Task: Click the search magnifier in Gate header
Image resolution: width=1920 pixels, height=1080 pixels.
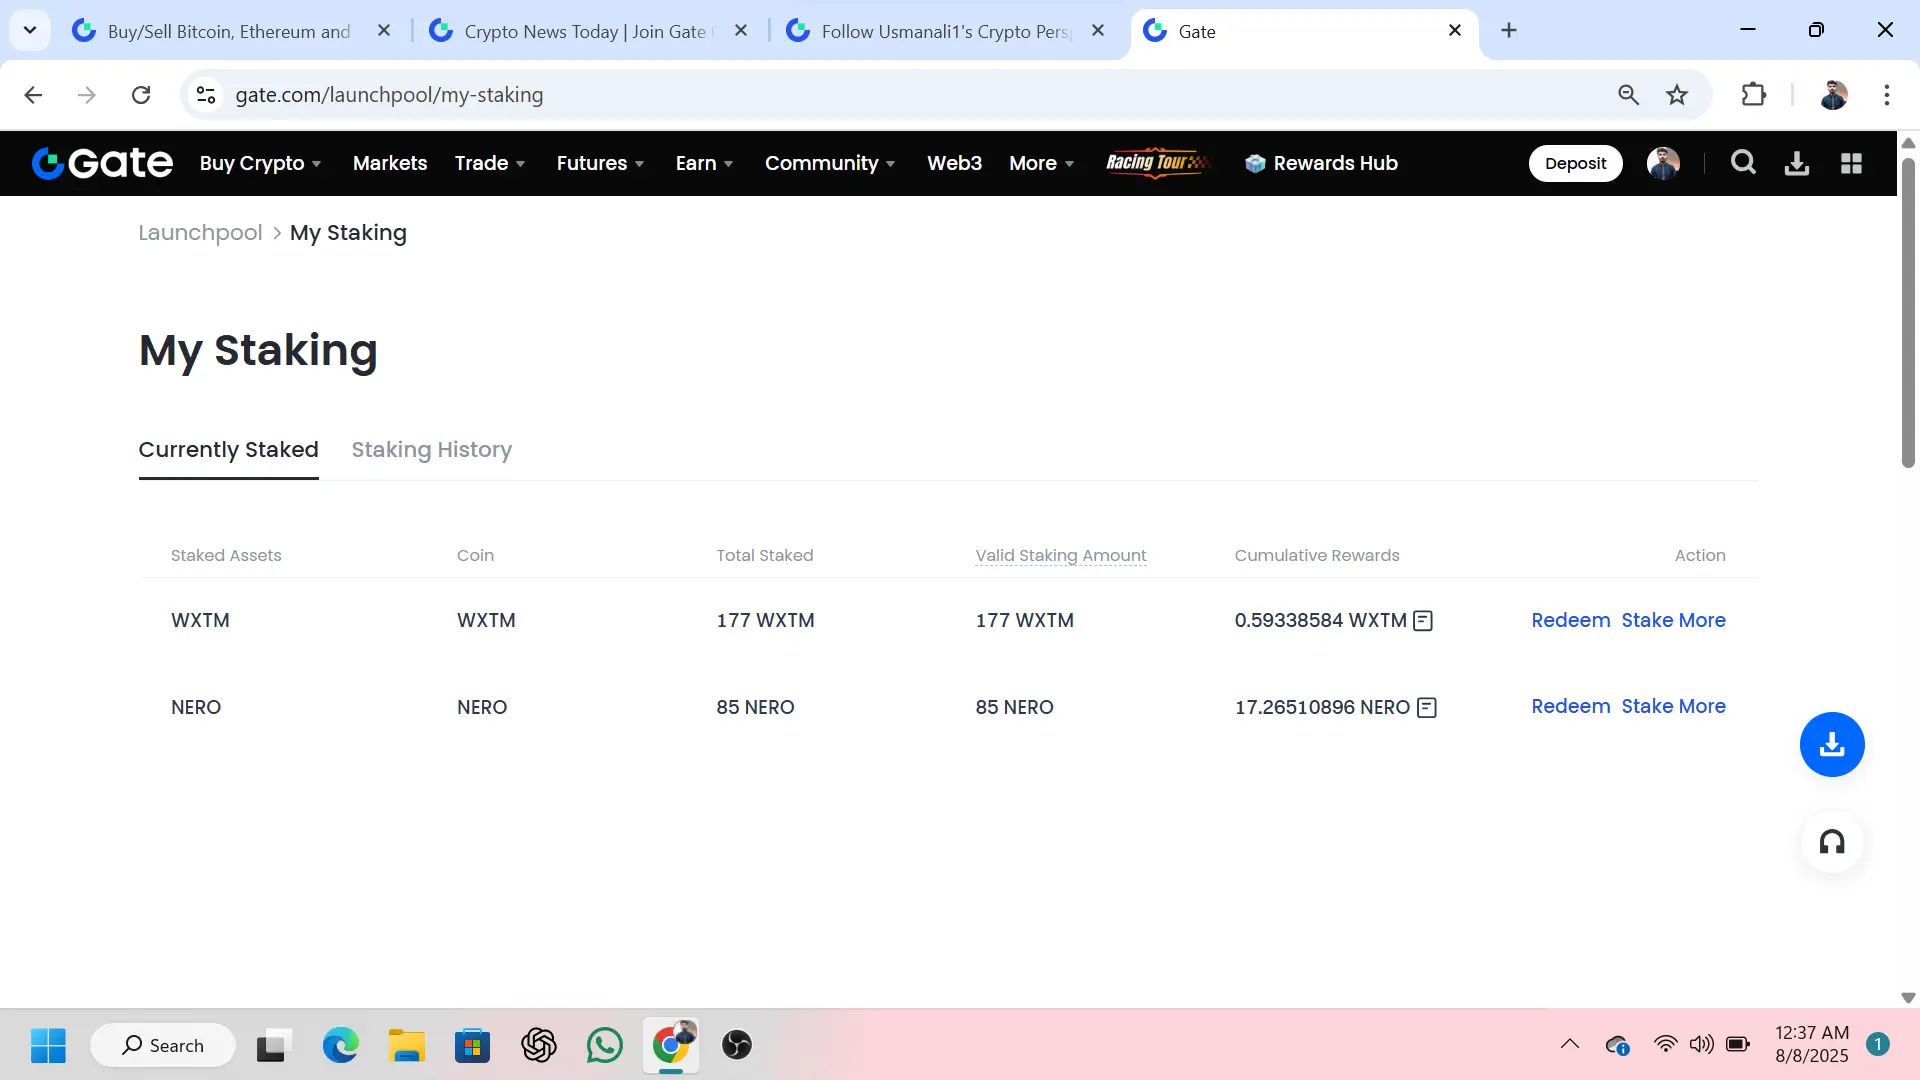Action: (x=1743, y=163)
